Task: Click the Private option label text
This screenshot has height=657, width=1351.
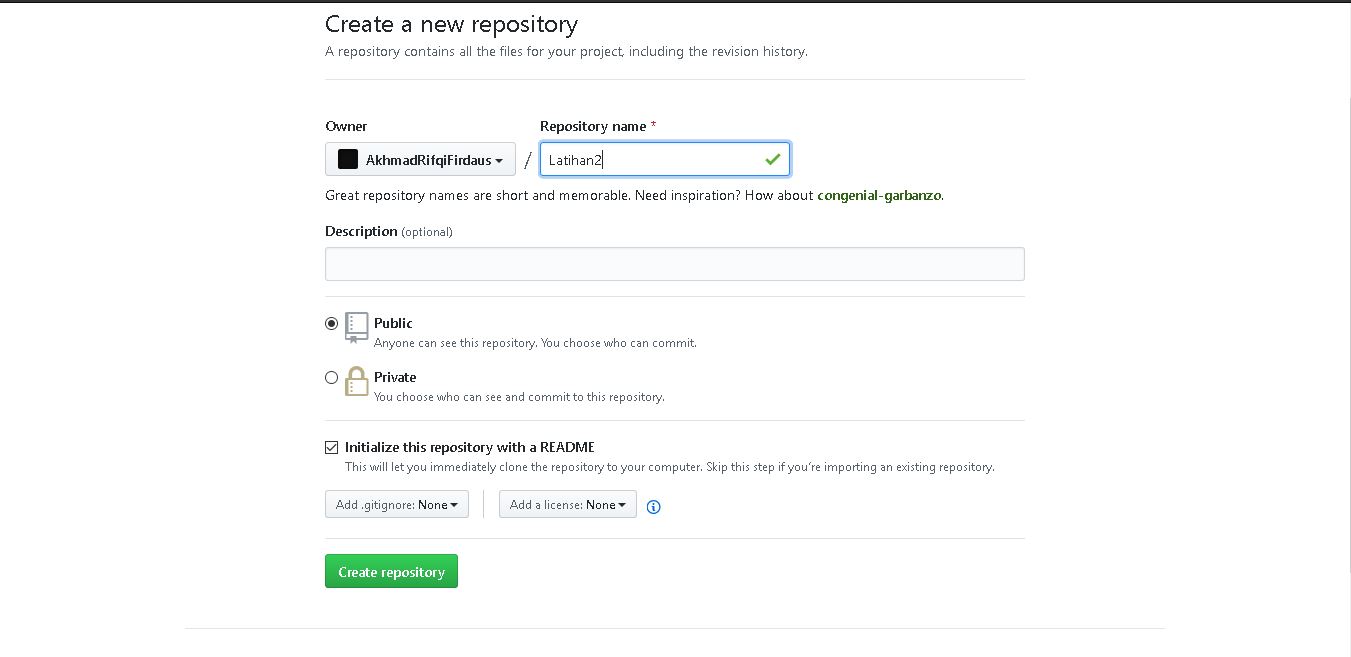Action: 395,377
